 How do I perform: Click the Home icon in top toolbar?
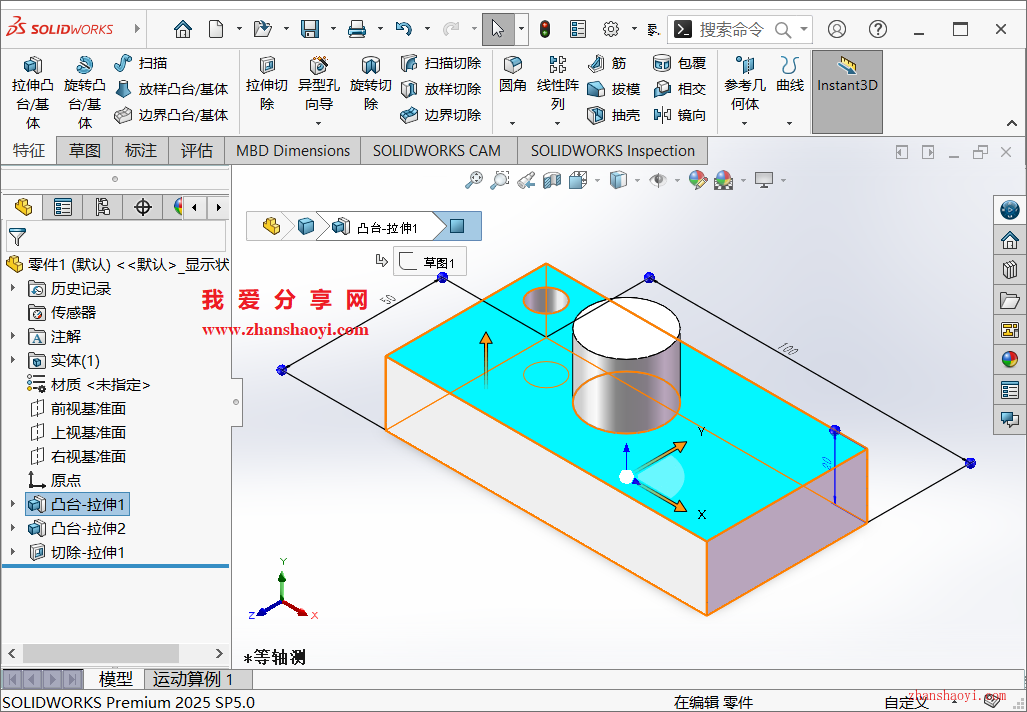[x=183, y=29]
